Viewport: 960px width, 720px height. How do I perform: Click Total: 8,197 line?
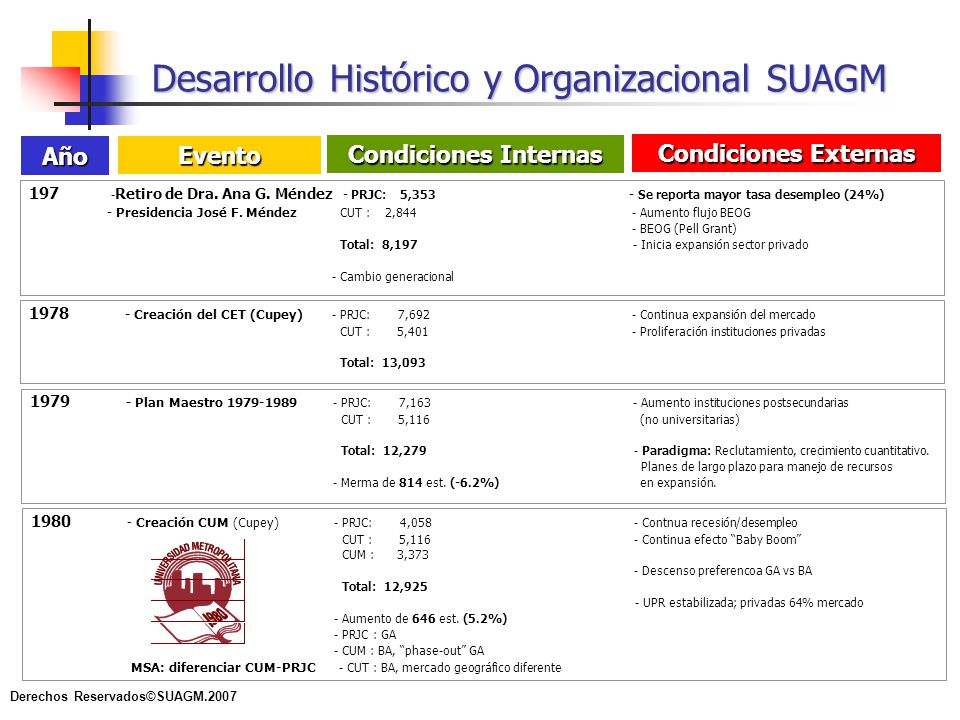[378, 245]
